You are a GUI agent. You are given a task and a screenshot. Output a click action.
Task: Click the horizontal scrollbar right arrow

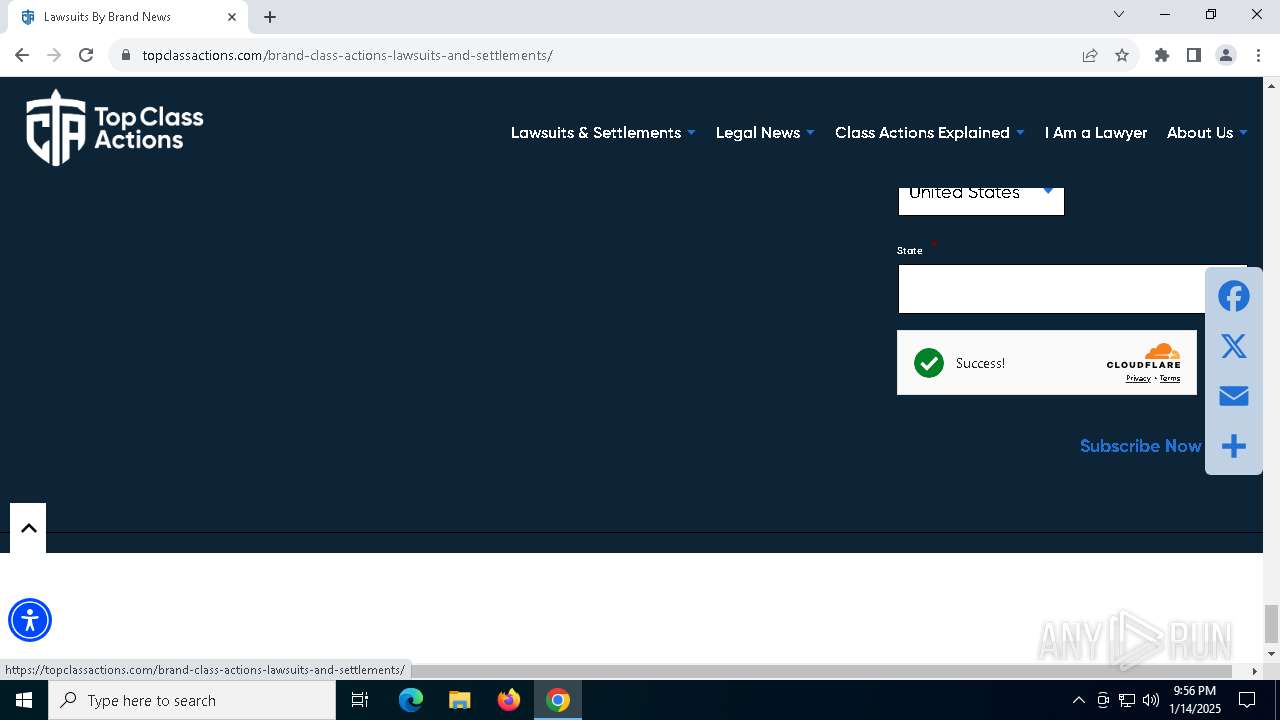click(x=1255, y=671)
